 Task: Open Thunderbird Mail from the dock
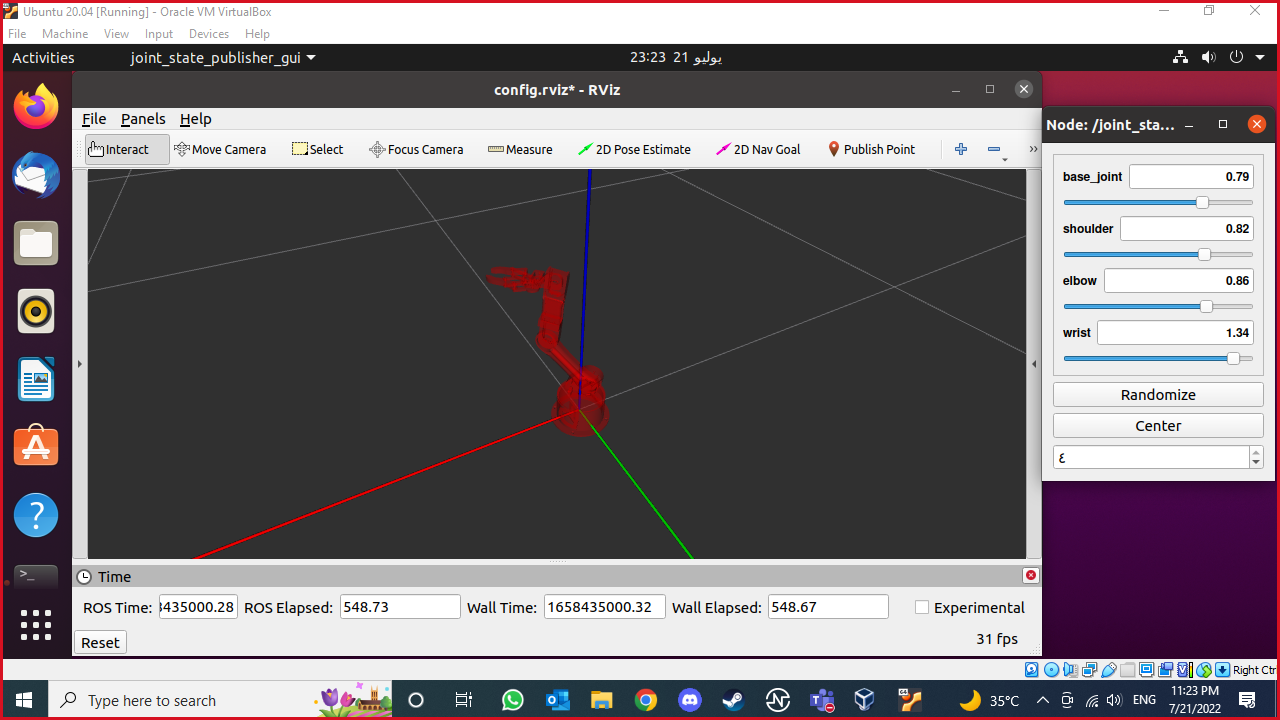pos(36,175)
